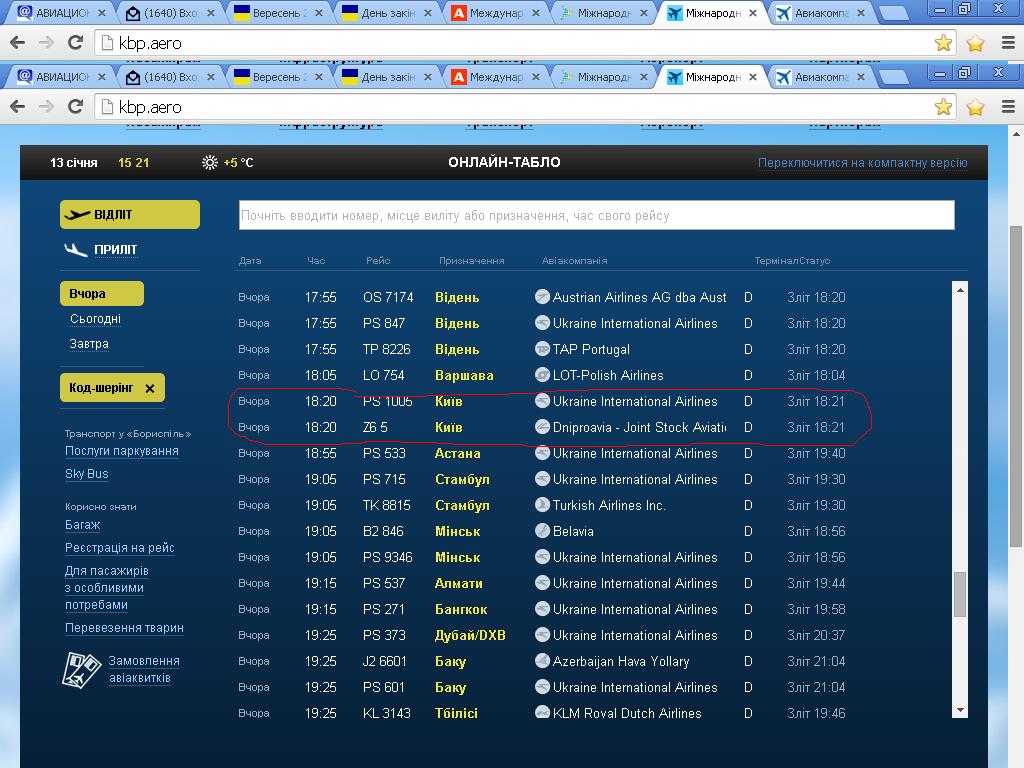Switch to the ВІДЛІТ departures tab

pyautogui.click(x=129, y=215)
